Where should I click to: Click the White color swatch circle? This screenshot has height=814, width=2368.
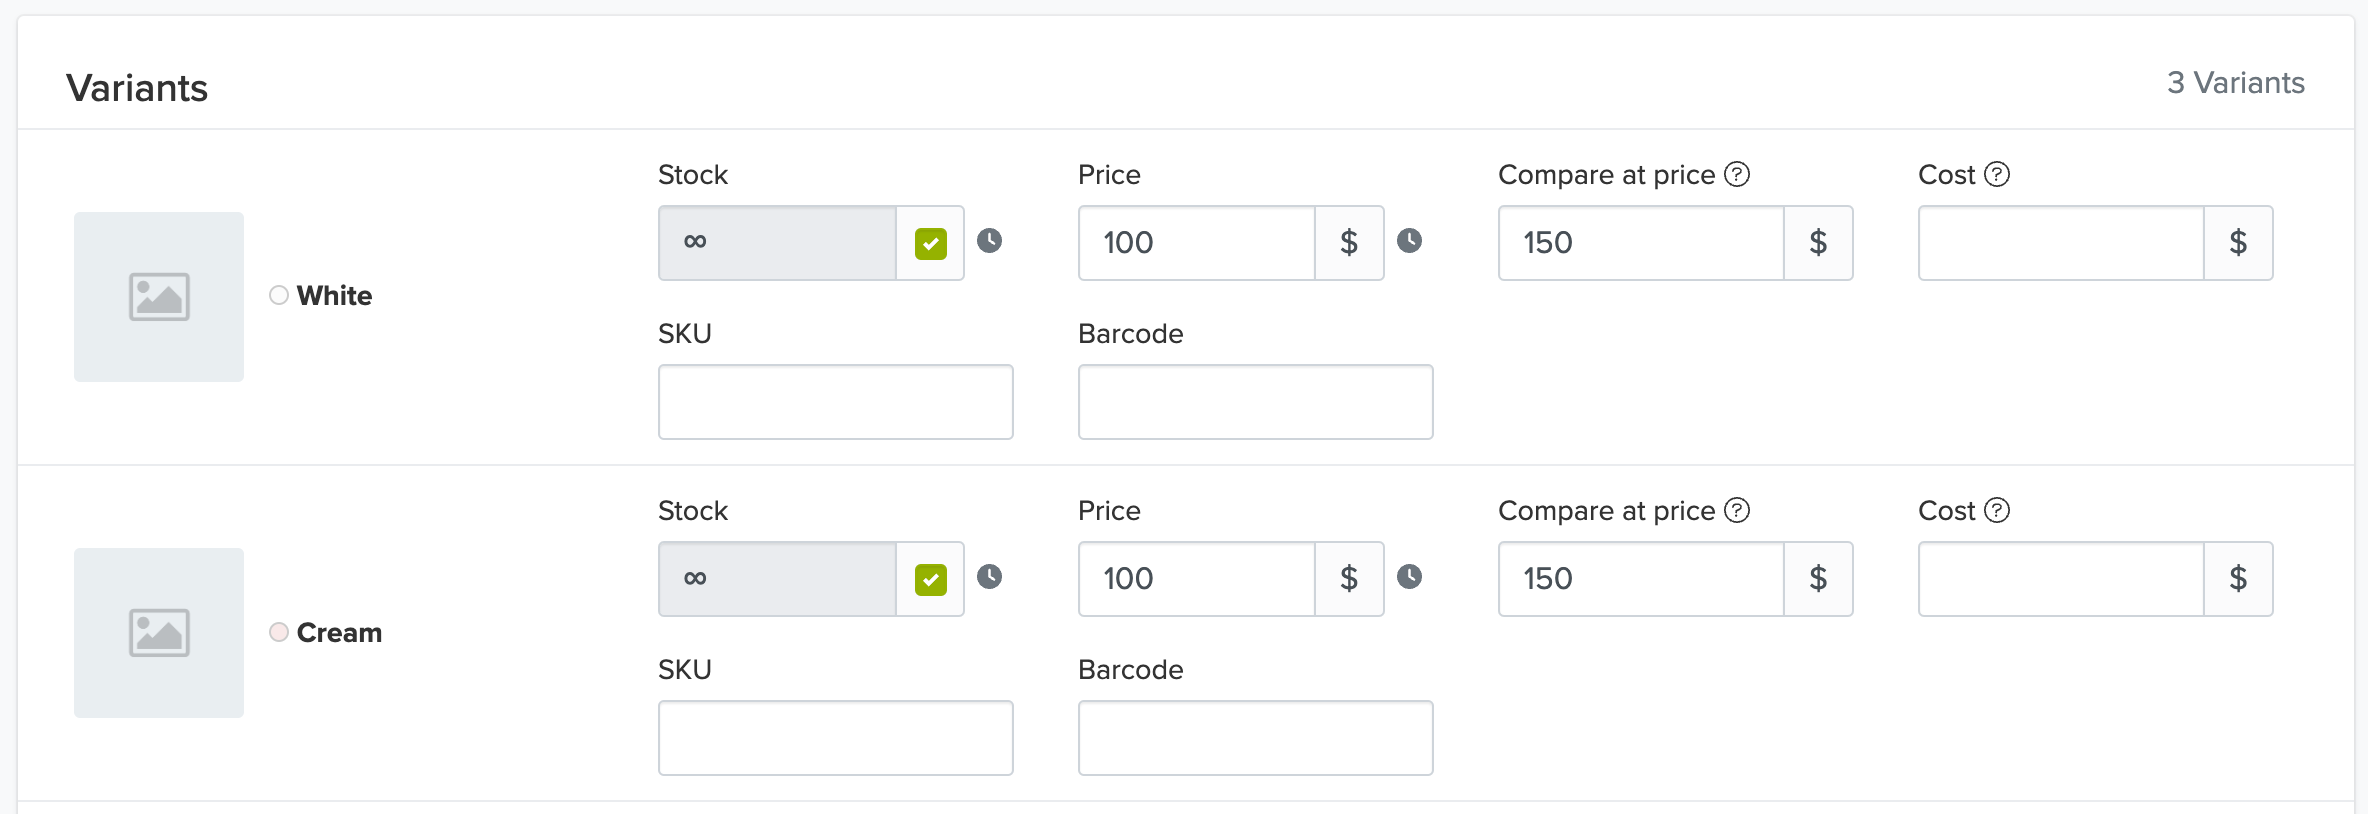(x=279, y=295)
